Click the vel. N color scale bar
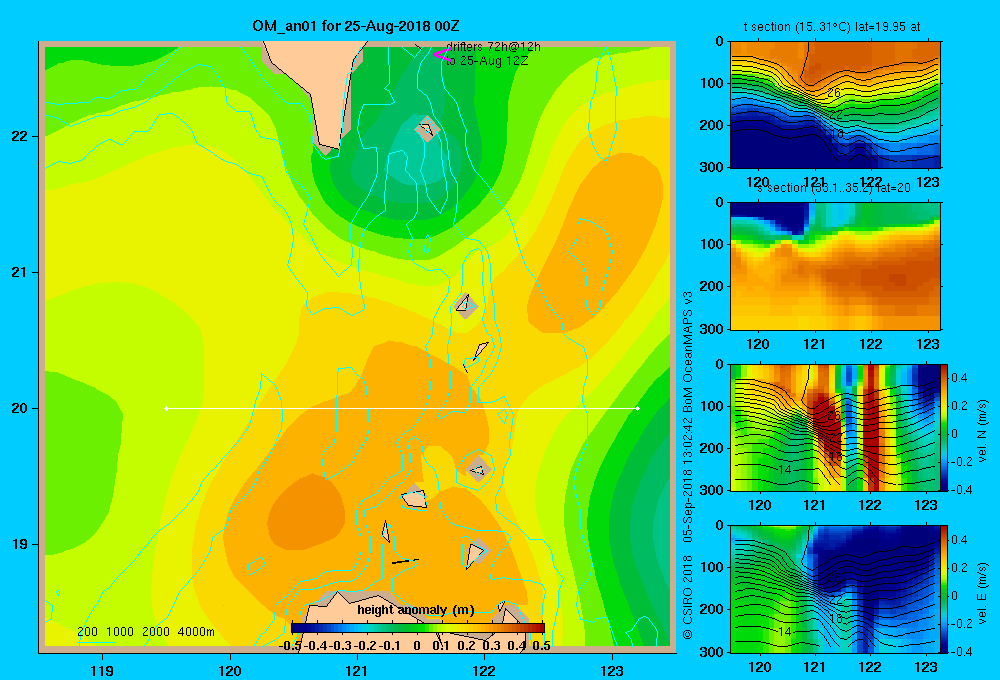The height and width of the screenshot is (680, 1000). point(944,427)
